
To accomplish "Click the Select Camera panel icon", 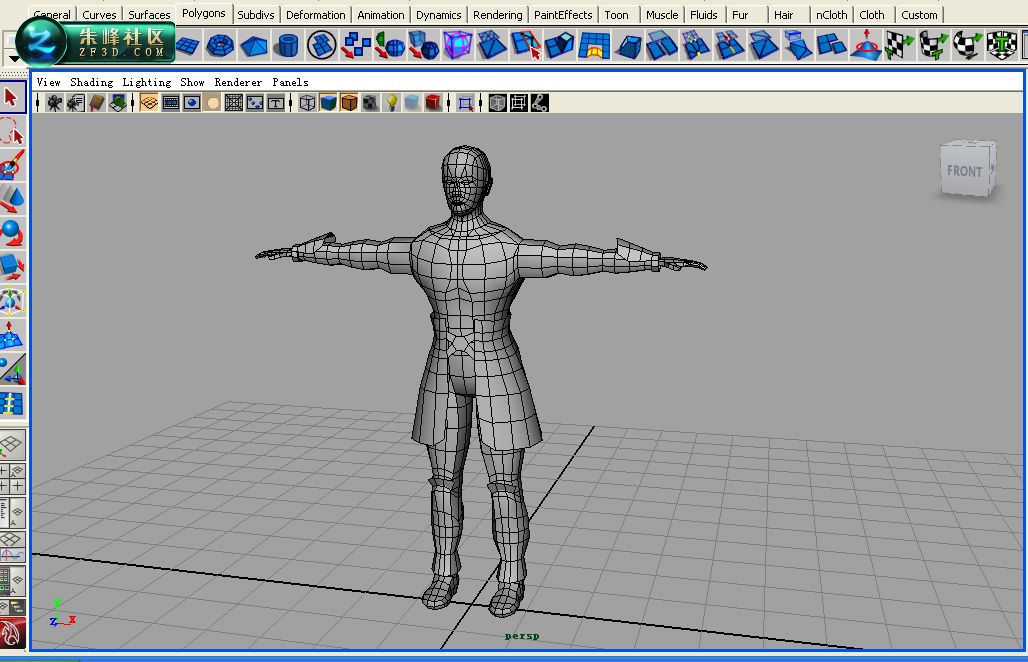I will (54, 103).
